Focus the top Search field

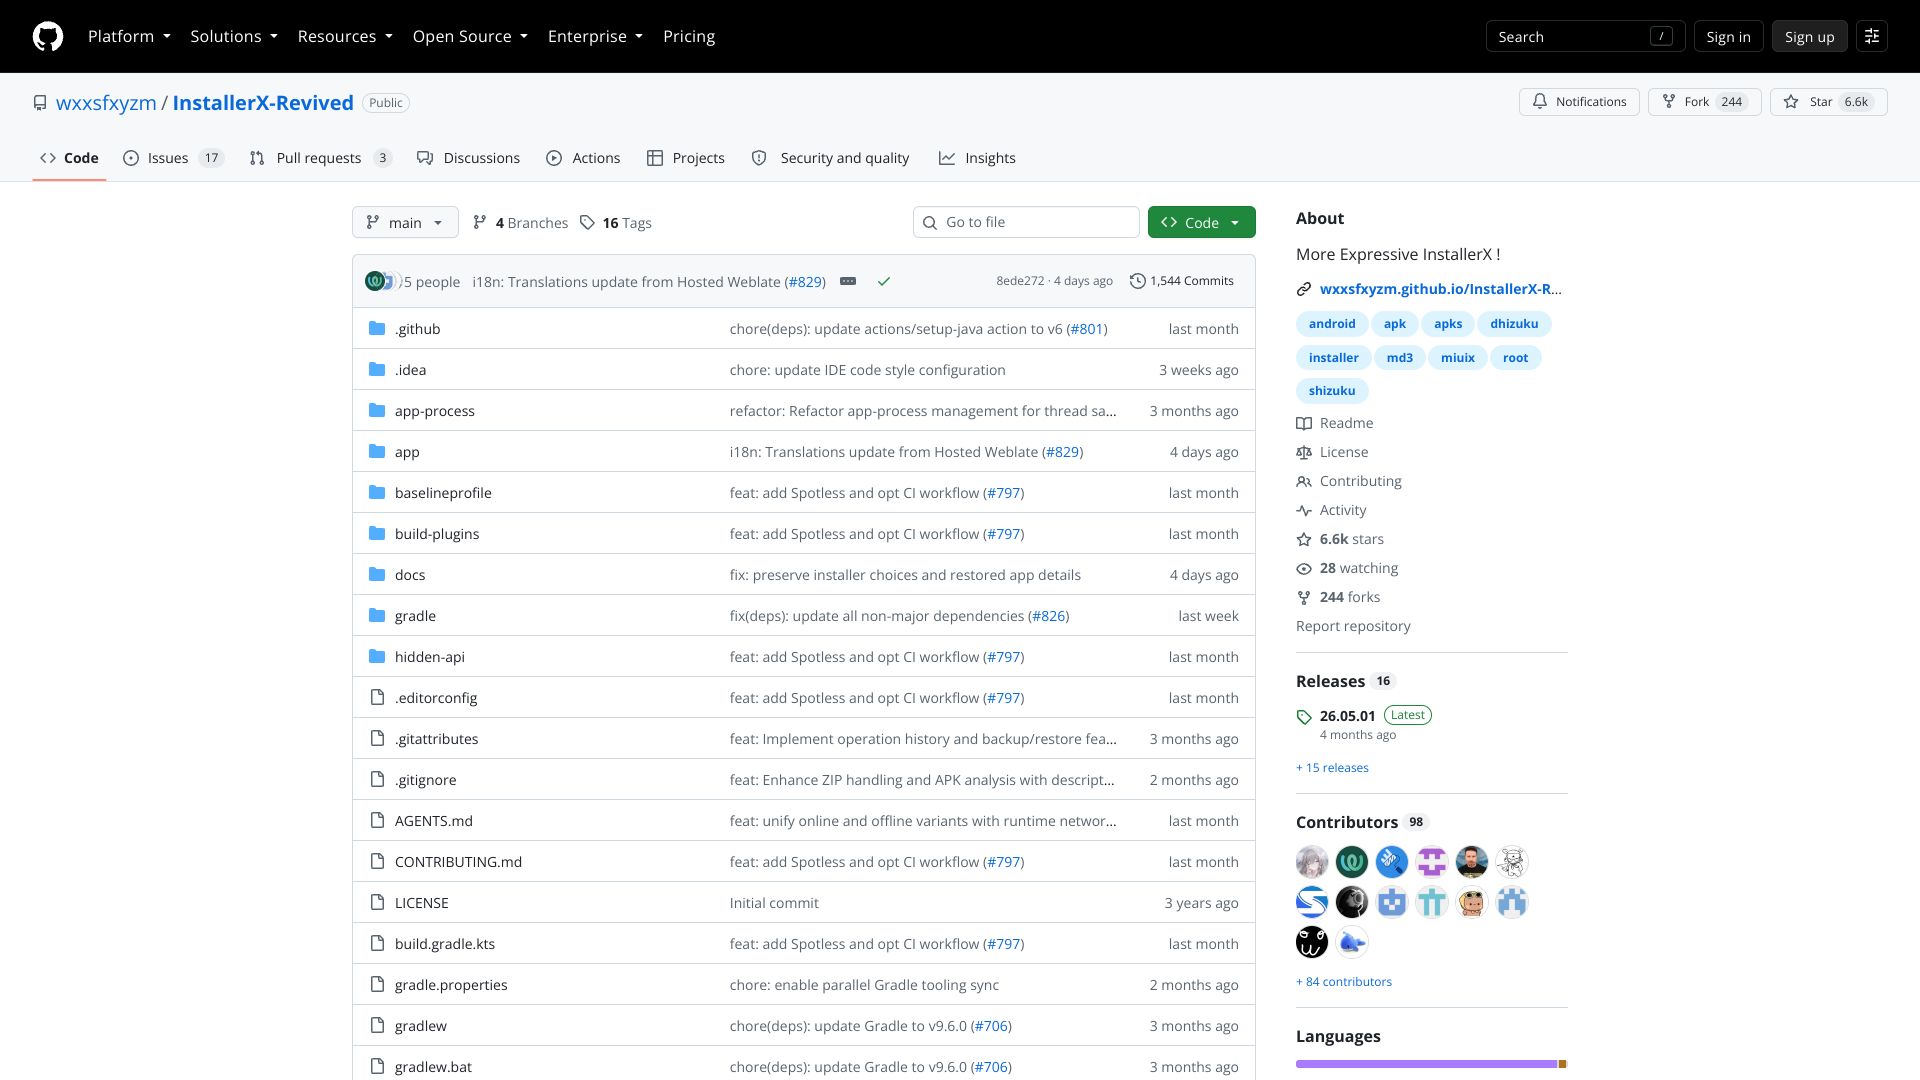tap(1585, 37)
